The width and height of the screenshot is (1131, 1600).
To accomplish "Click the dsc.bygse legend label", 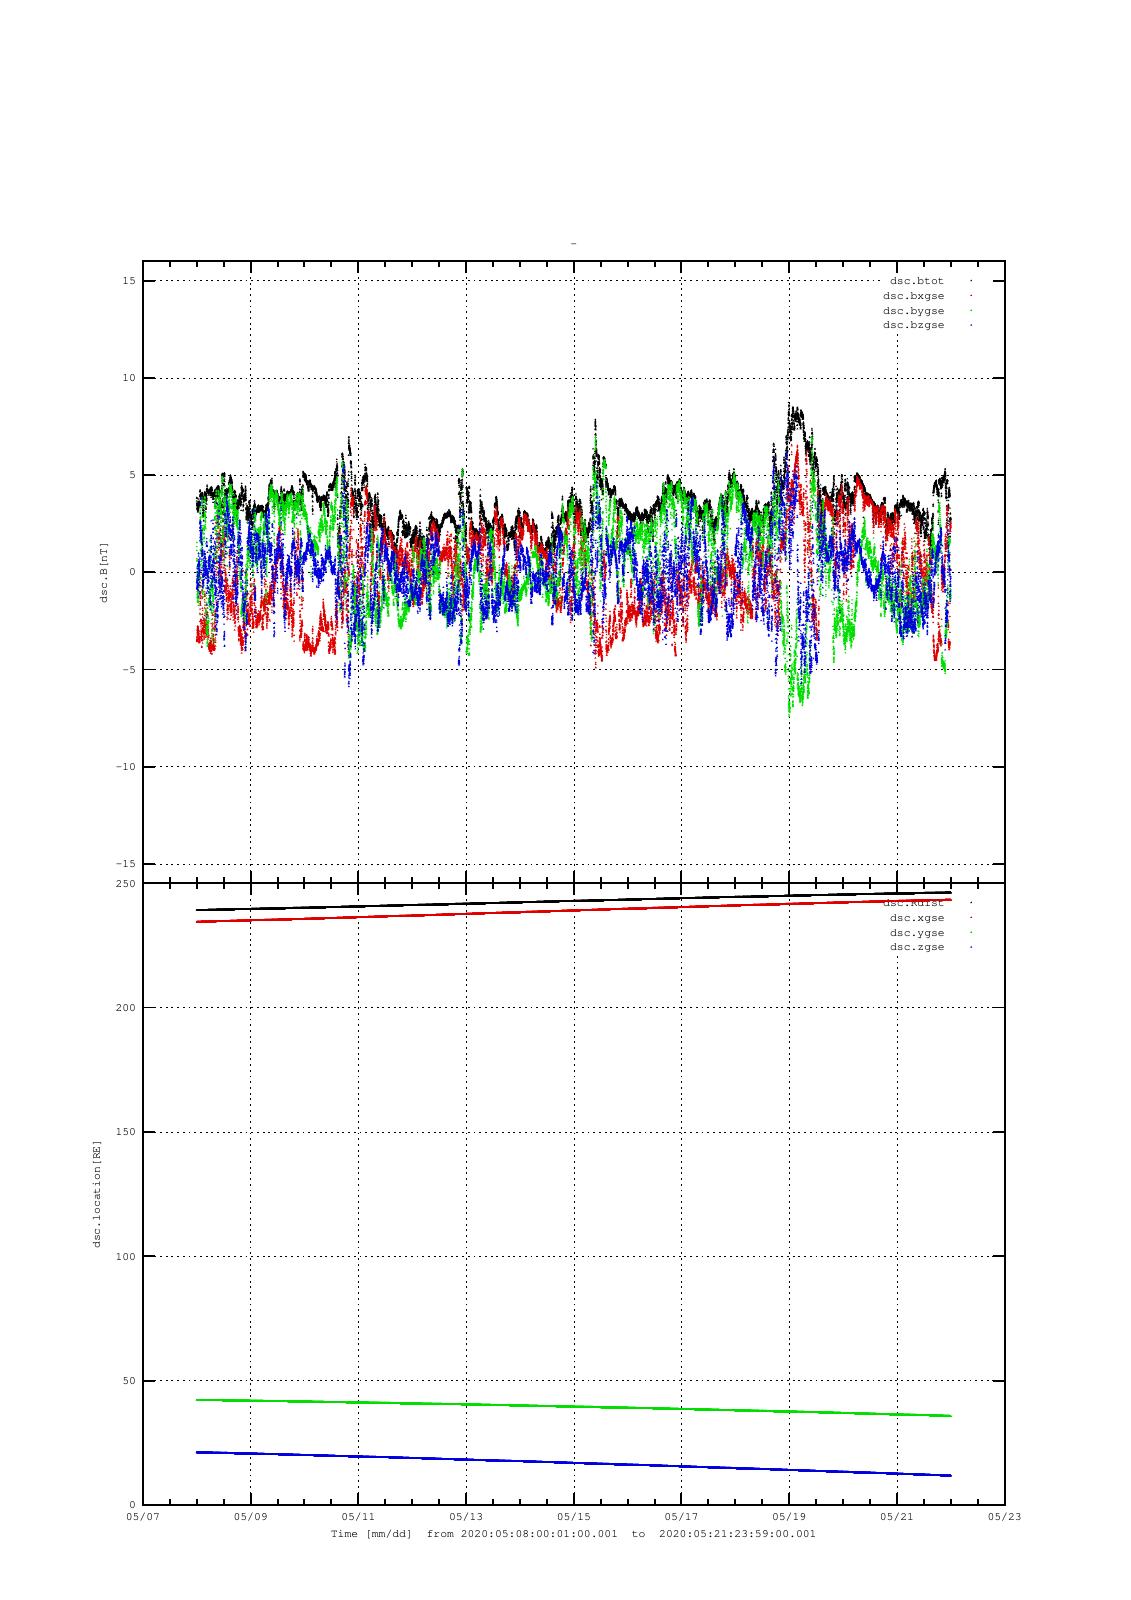I will tap(913, 311).
